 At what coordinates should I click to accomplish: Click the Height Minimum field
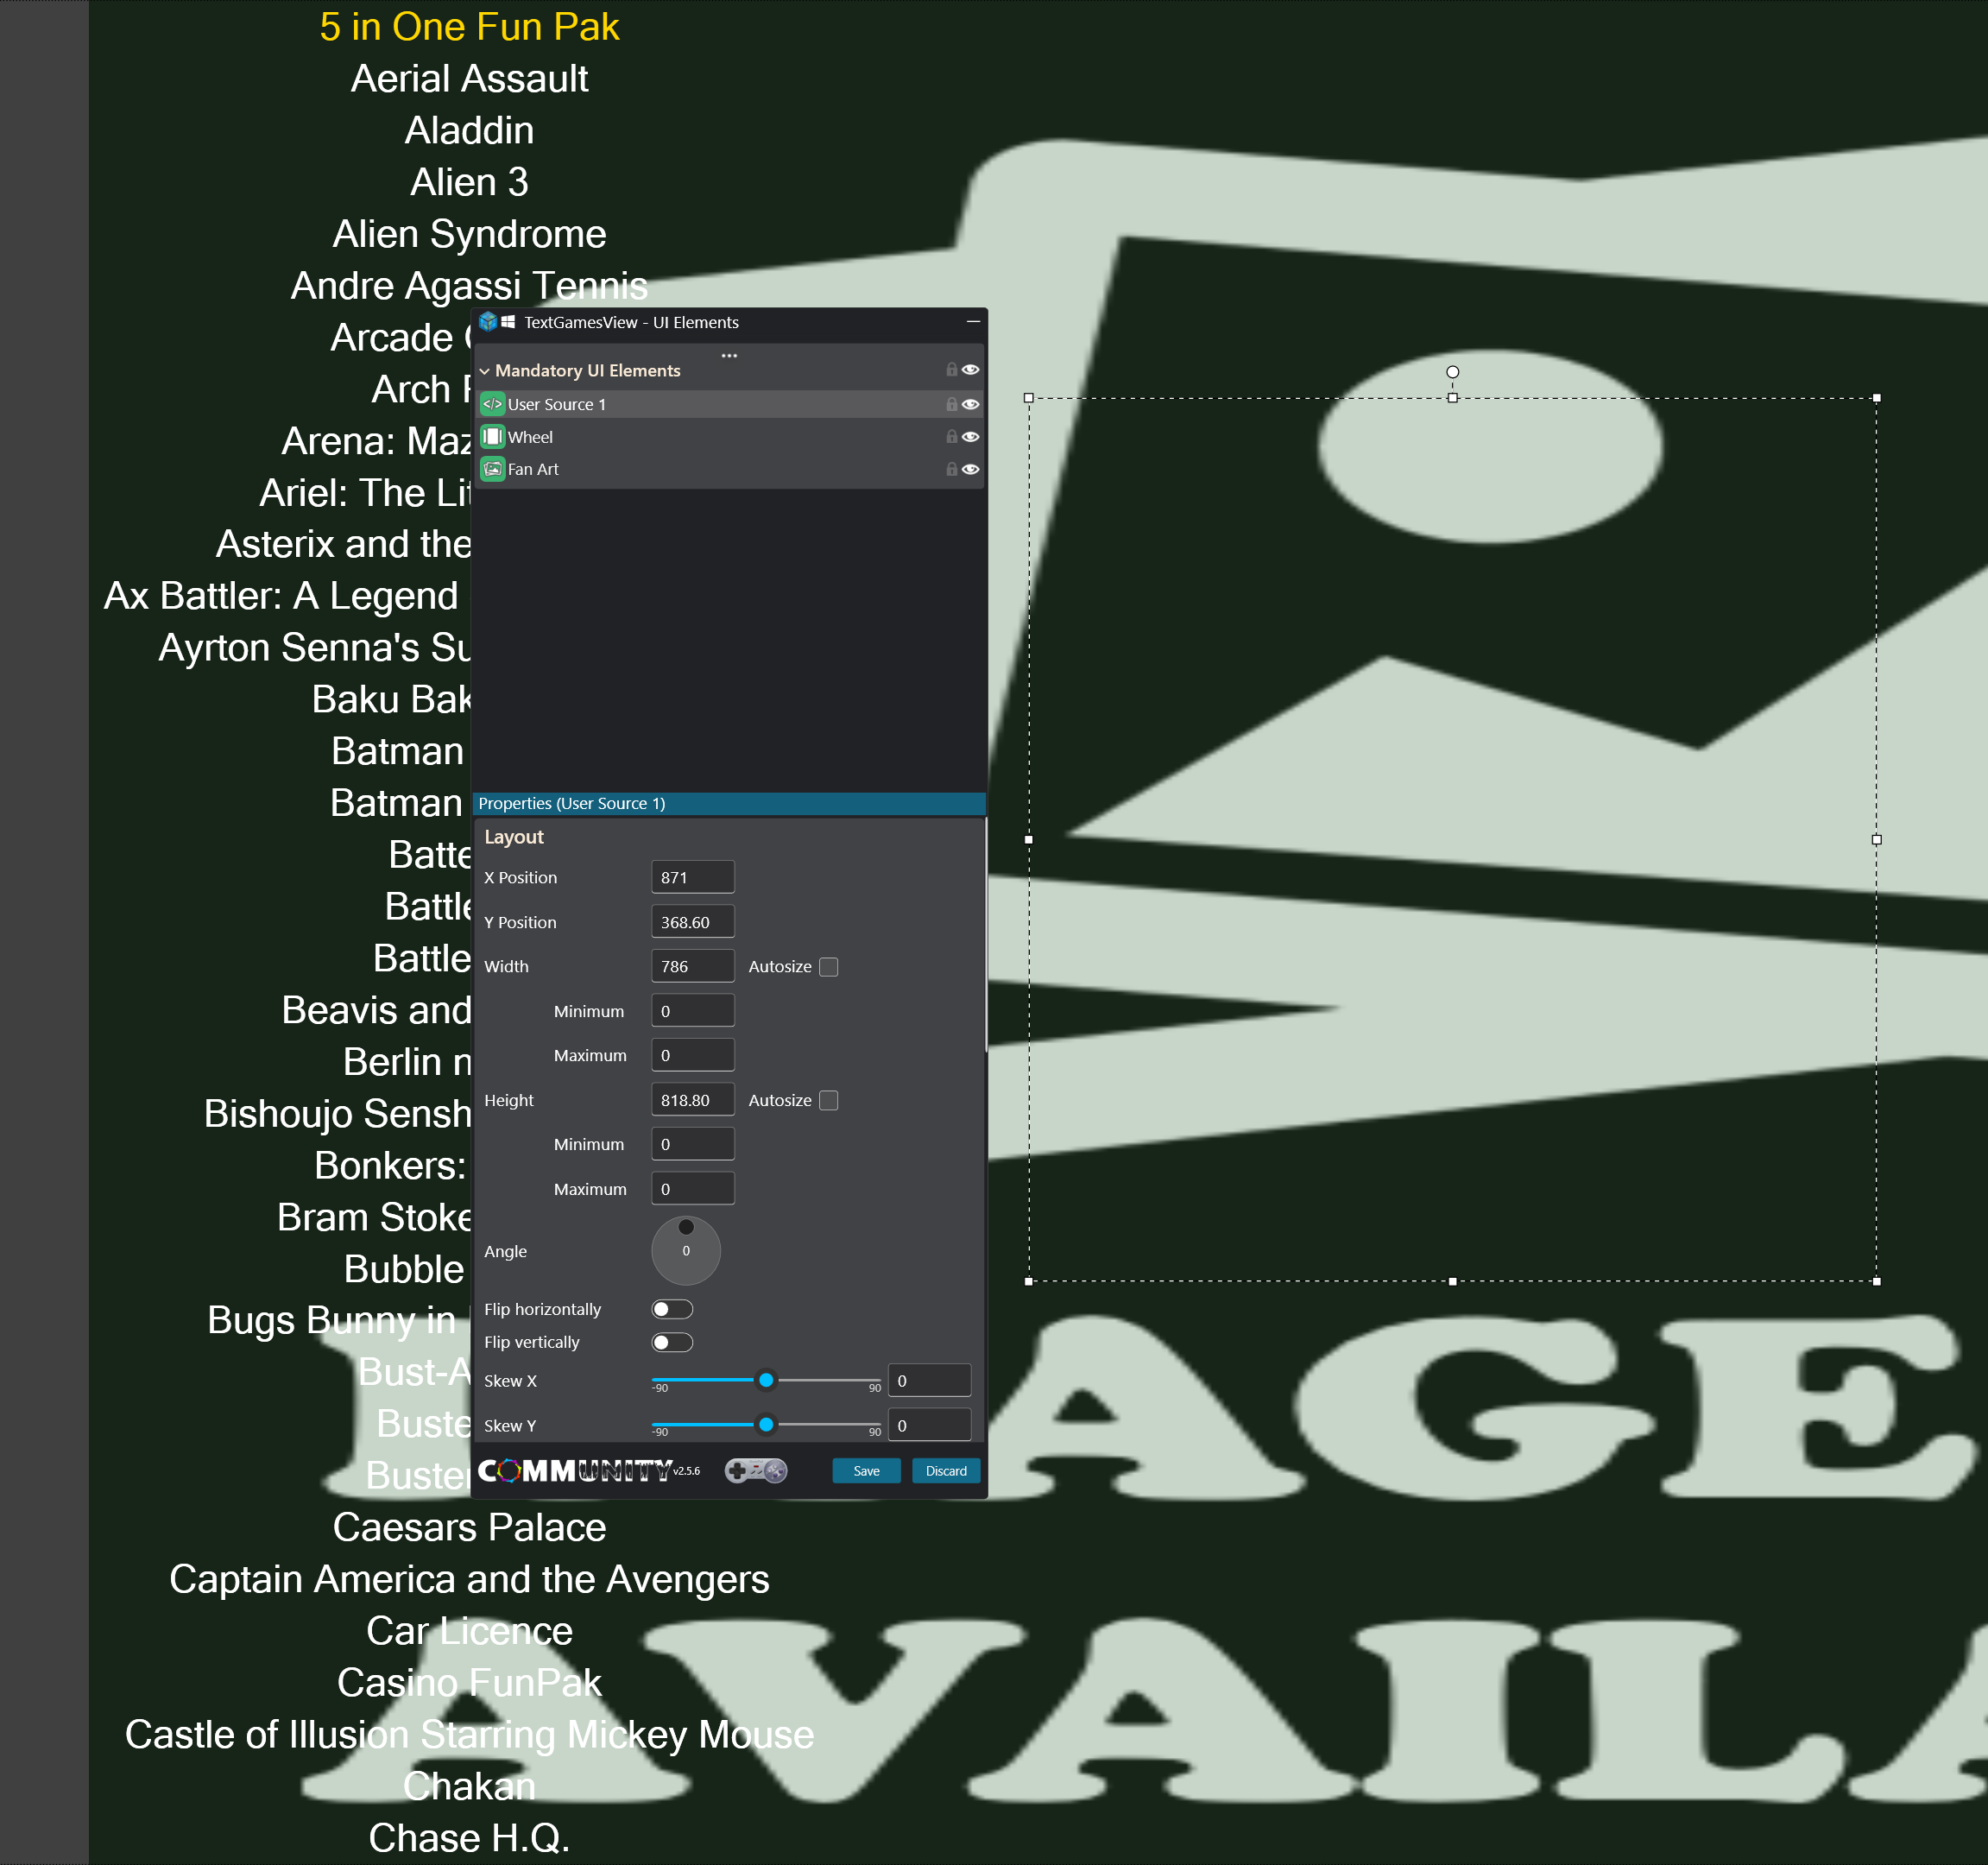(693, 1144)
